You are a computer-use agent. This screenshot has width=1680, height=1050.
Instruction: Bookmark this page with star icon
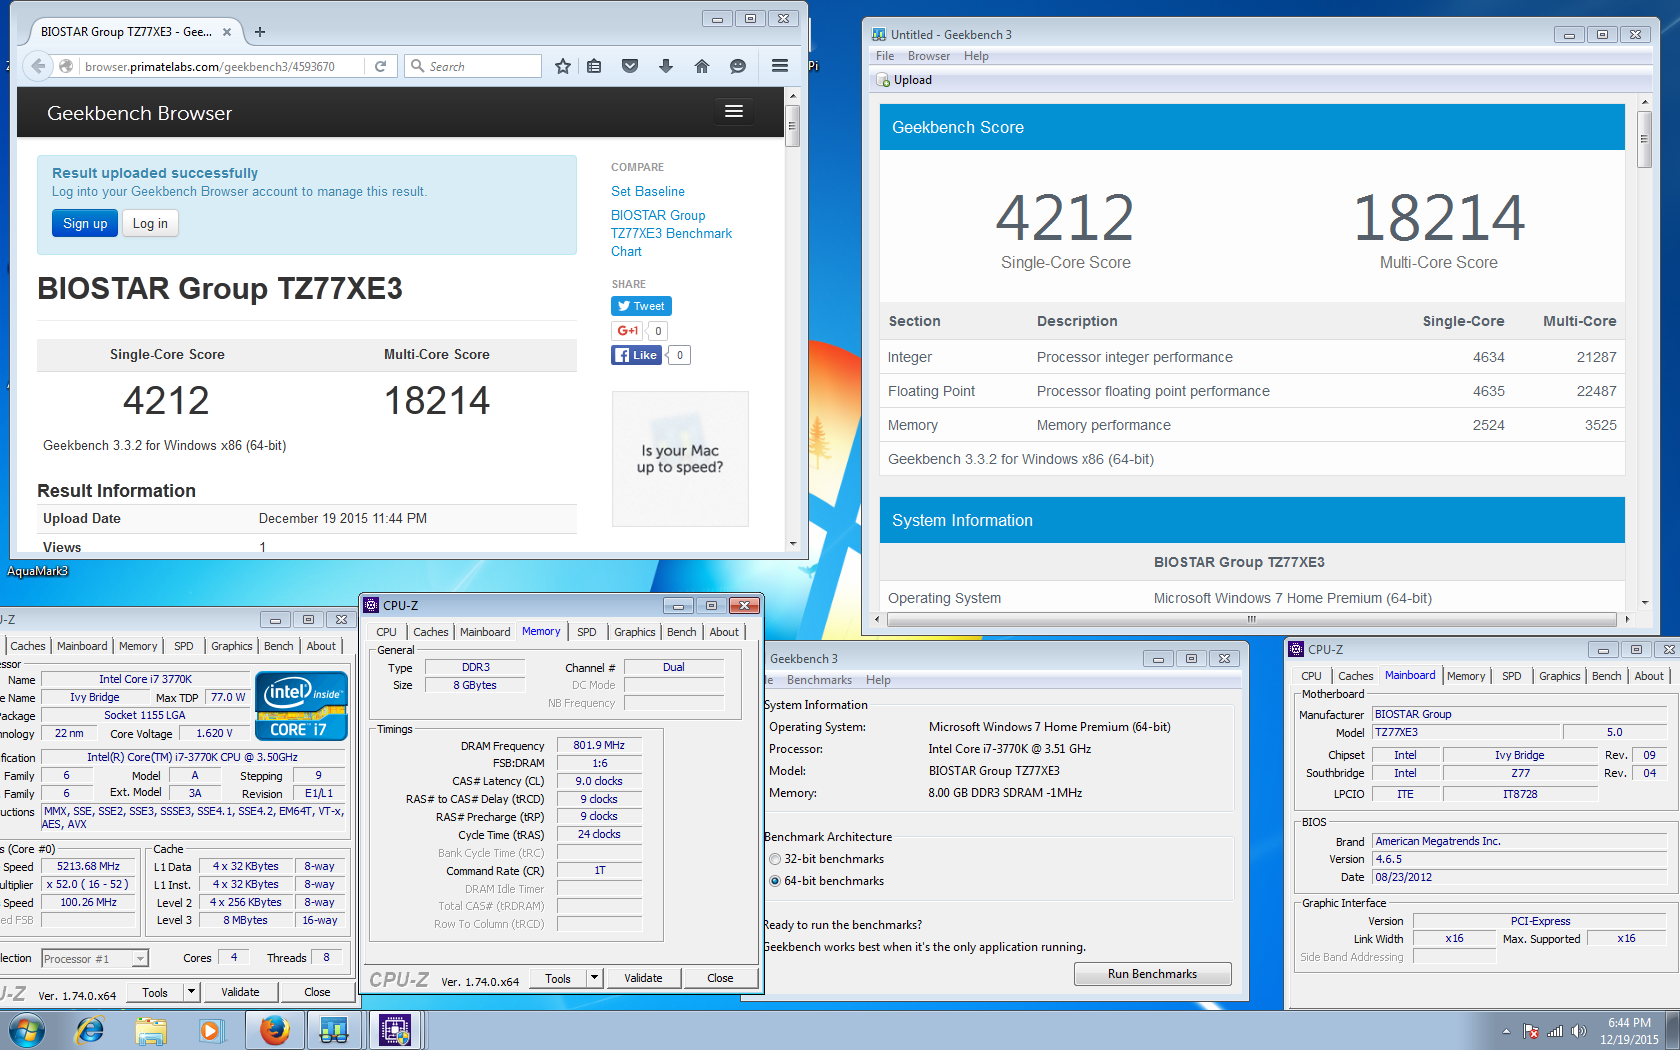[x=563, y=66]
